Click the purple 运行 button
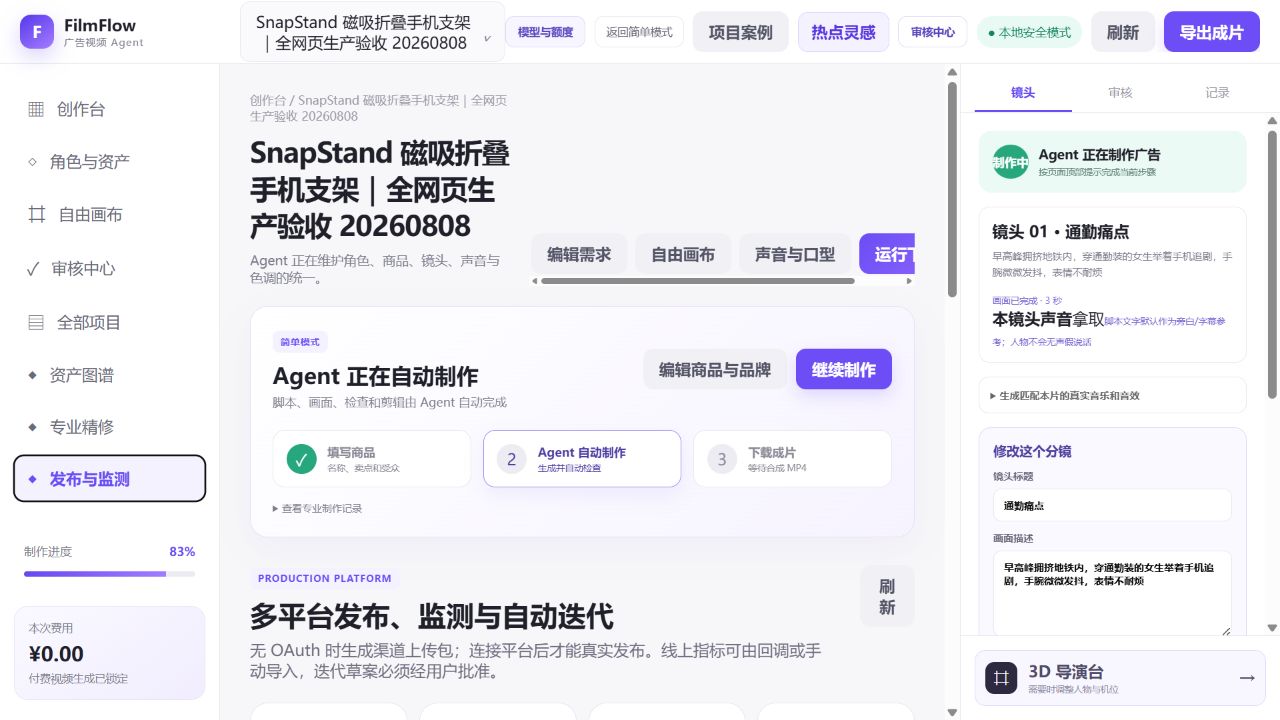This screenshot has width=1280, height=720. click(x=887, y=254)
